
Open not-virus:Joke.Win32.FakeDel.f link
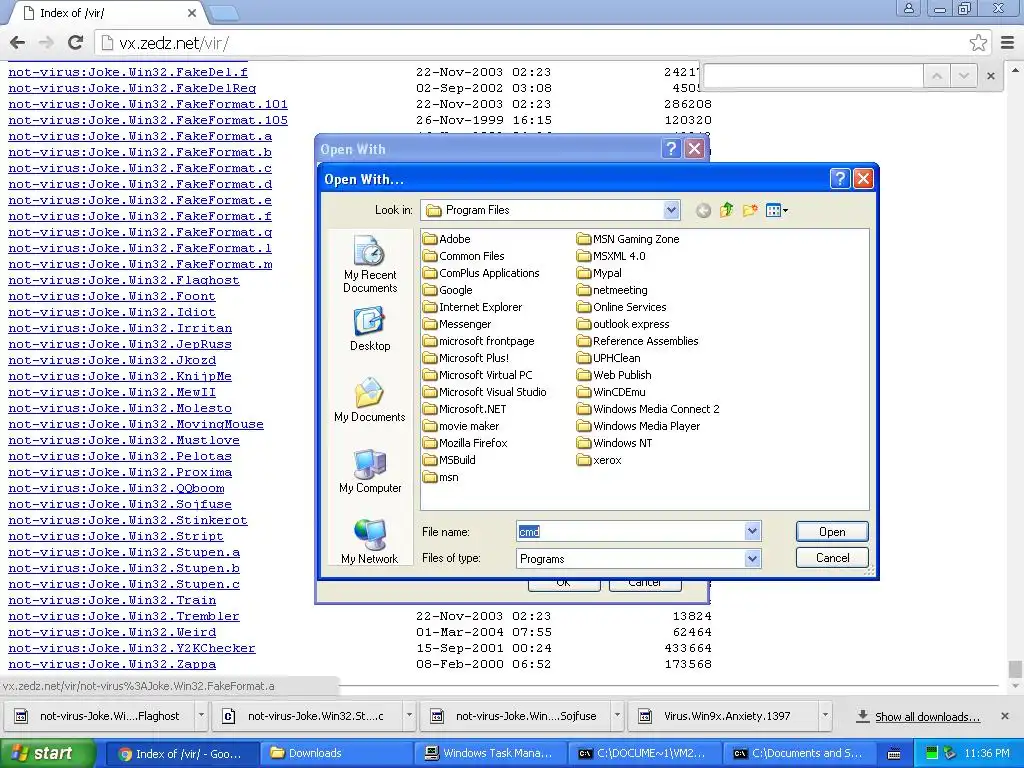[x=128, y=72]
